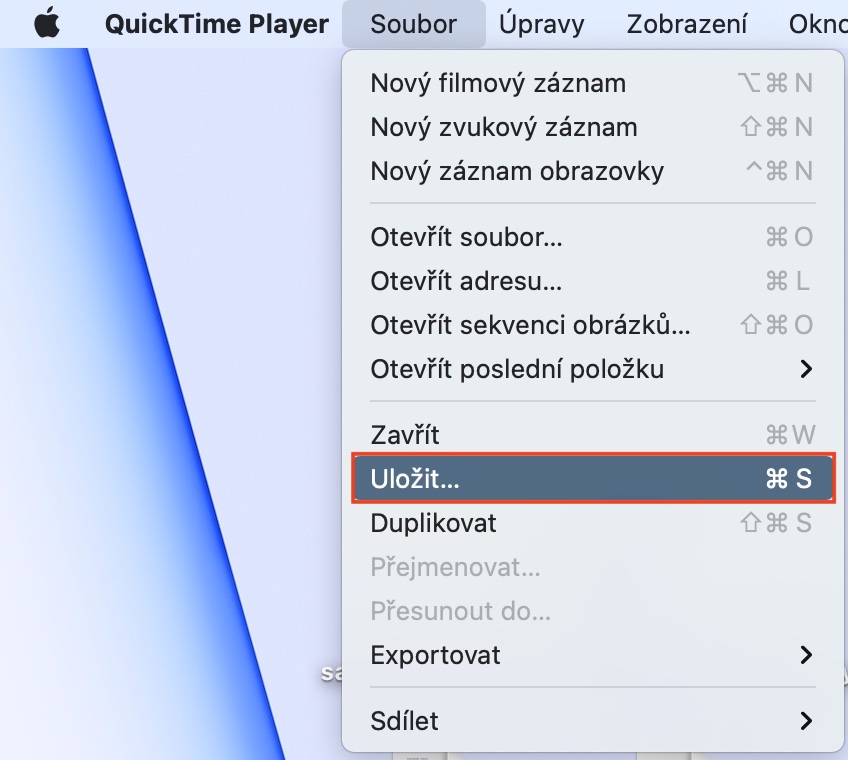Image resolution: width=848 pixels, height=760 pixels.
Task: Expand Otevřít poslední položku submenu
Action: coord(593,369)
